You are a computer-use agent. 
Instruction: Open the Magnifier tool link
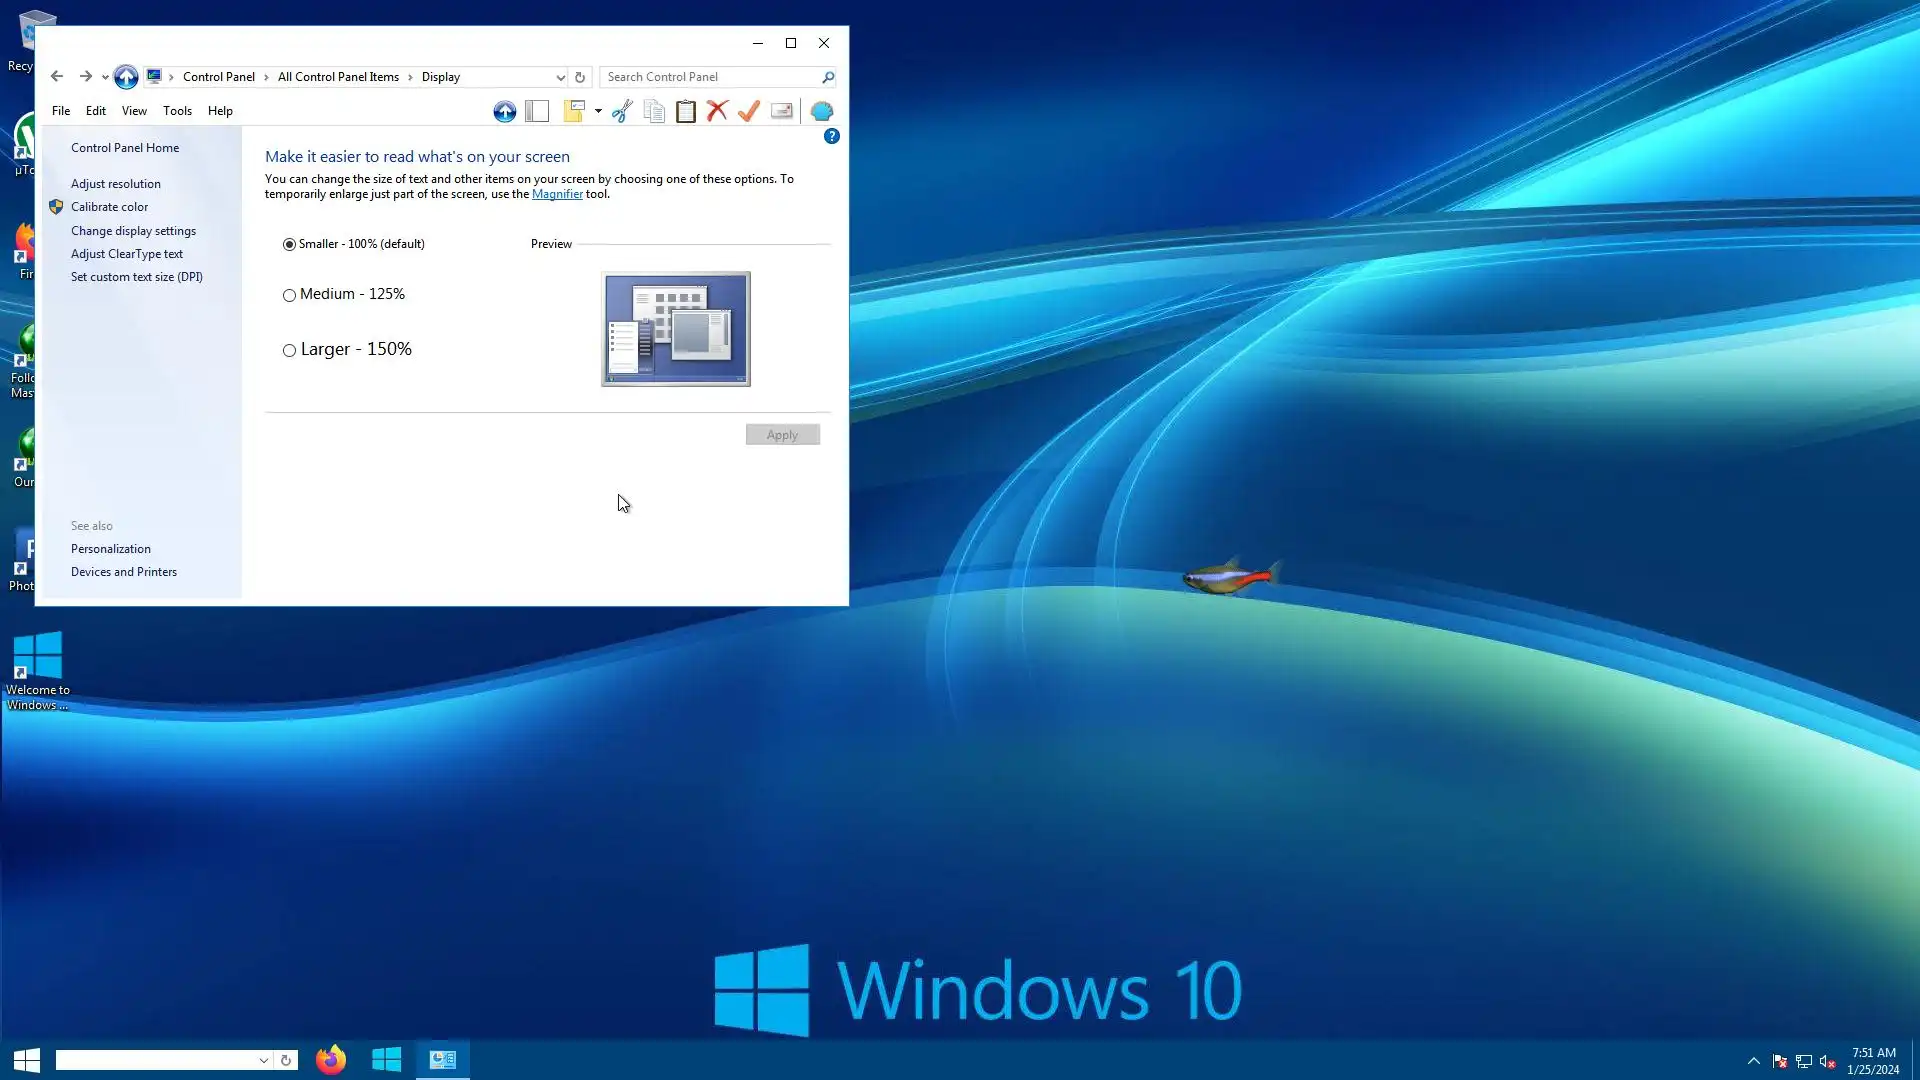(x=557, y=194)
